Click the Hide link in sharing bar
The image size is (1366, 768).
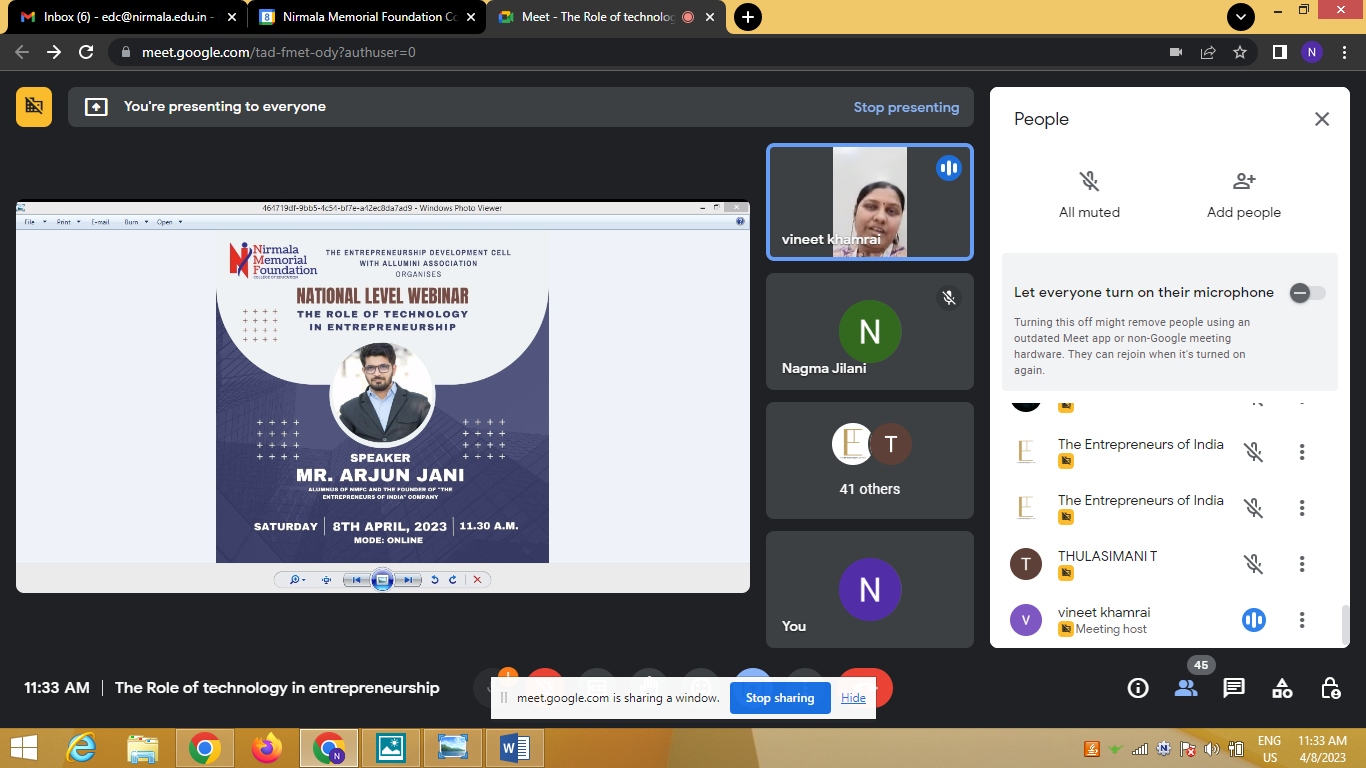[x=853, y=698]
